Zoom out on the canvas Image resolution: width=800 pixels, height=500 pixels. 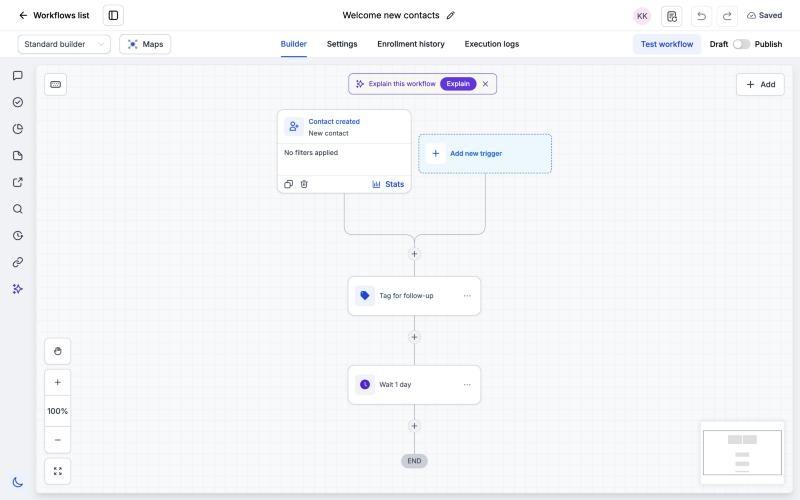click(58, 440)
